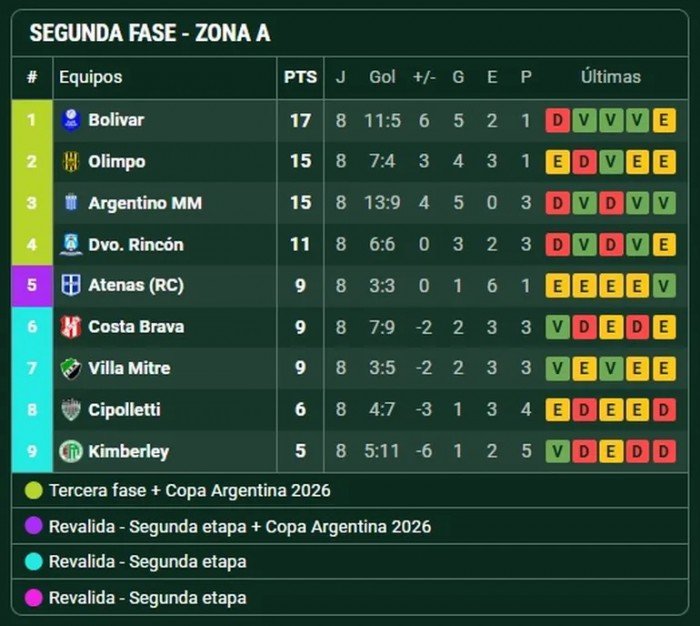
Task: Select the Equipos column header
Action: coord(91,77)
